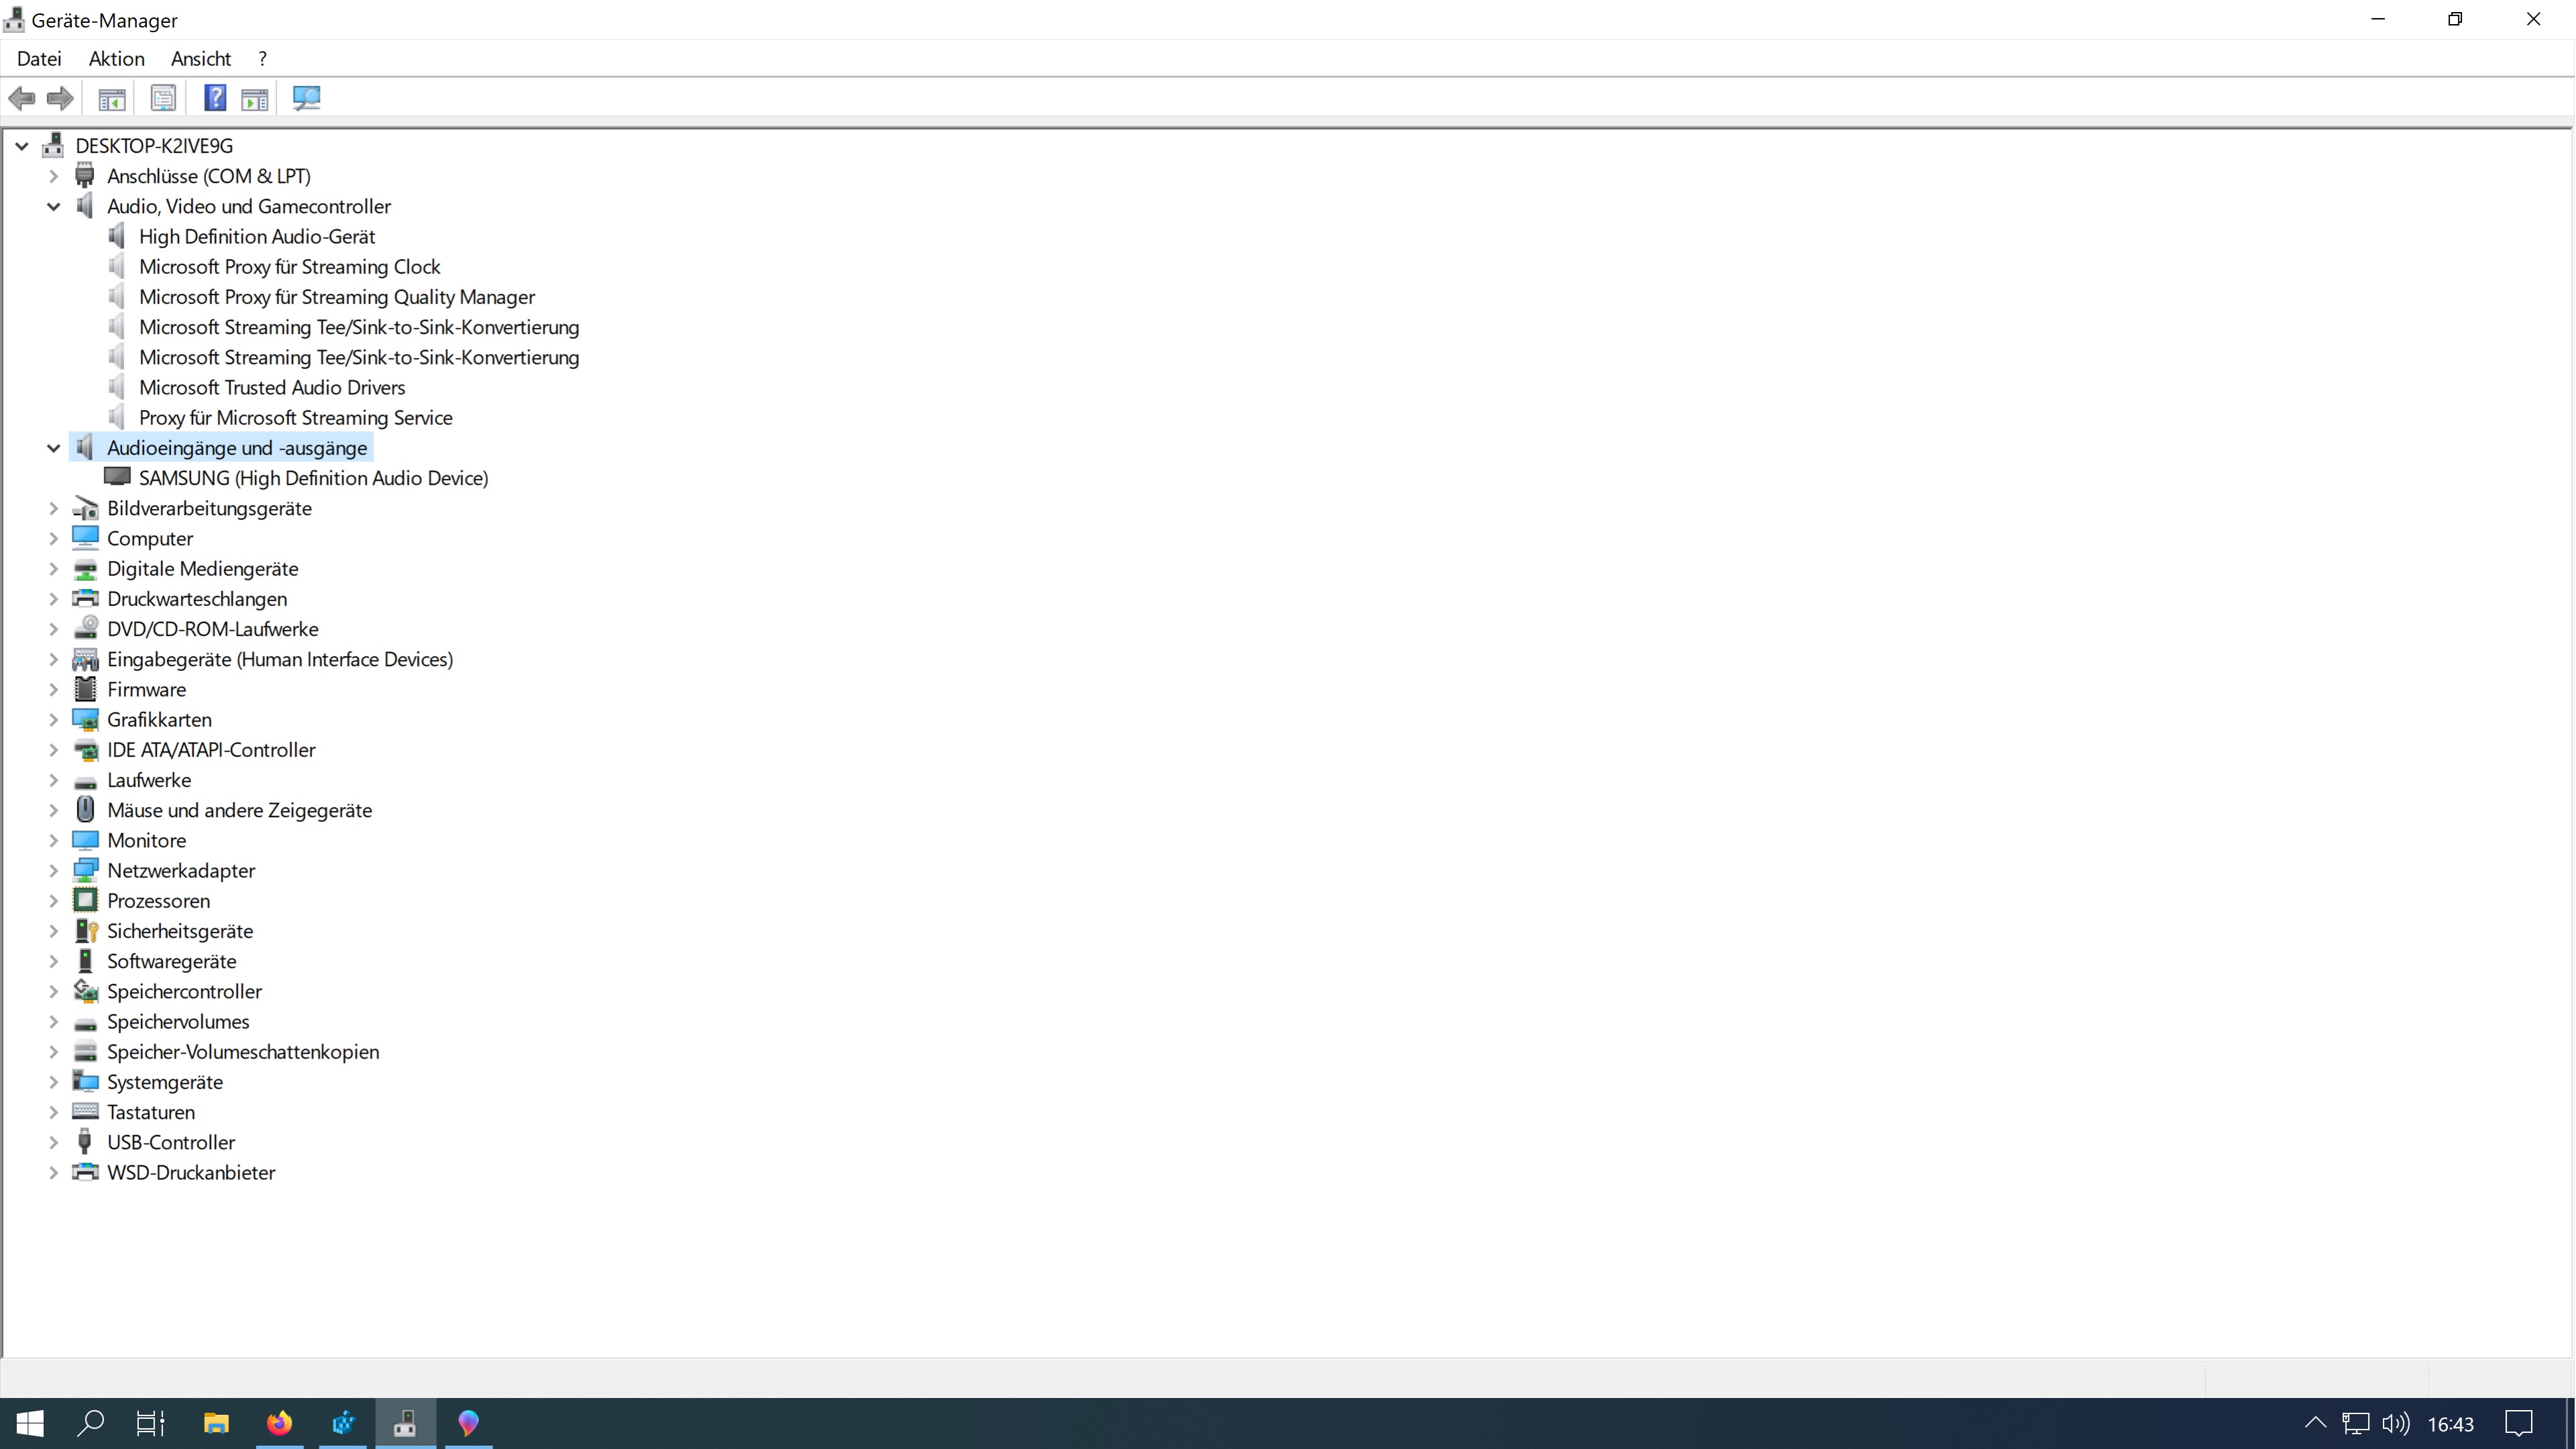Click the back arrow toolbar icon
Screen dimensions: 2576x1449
22,98
